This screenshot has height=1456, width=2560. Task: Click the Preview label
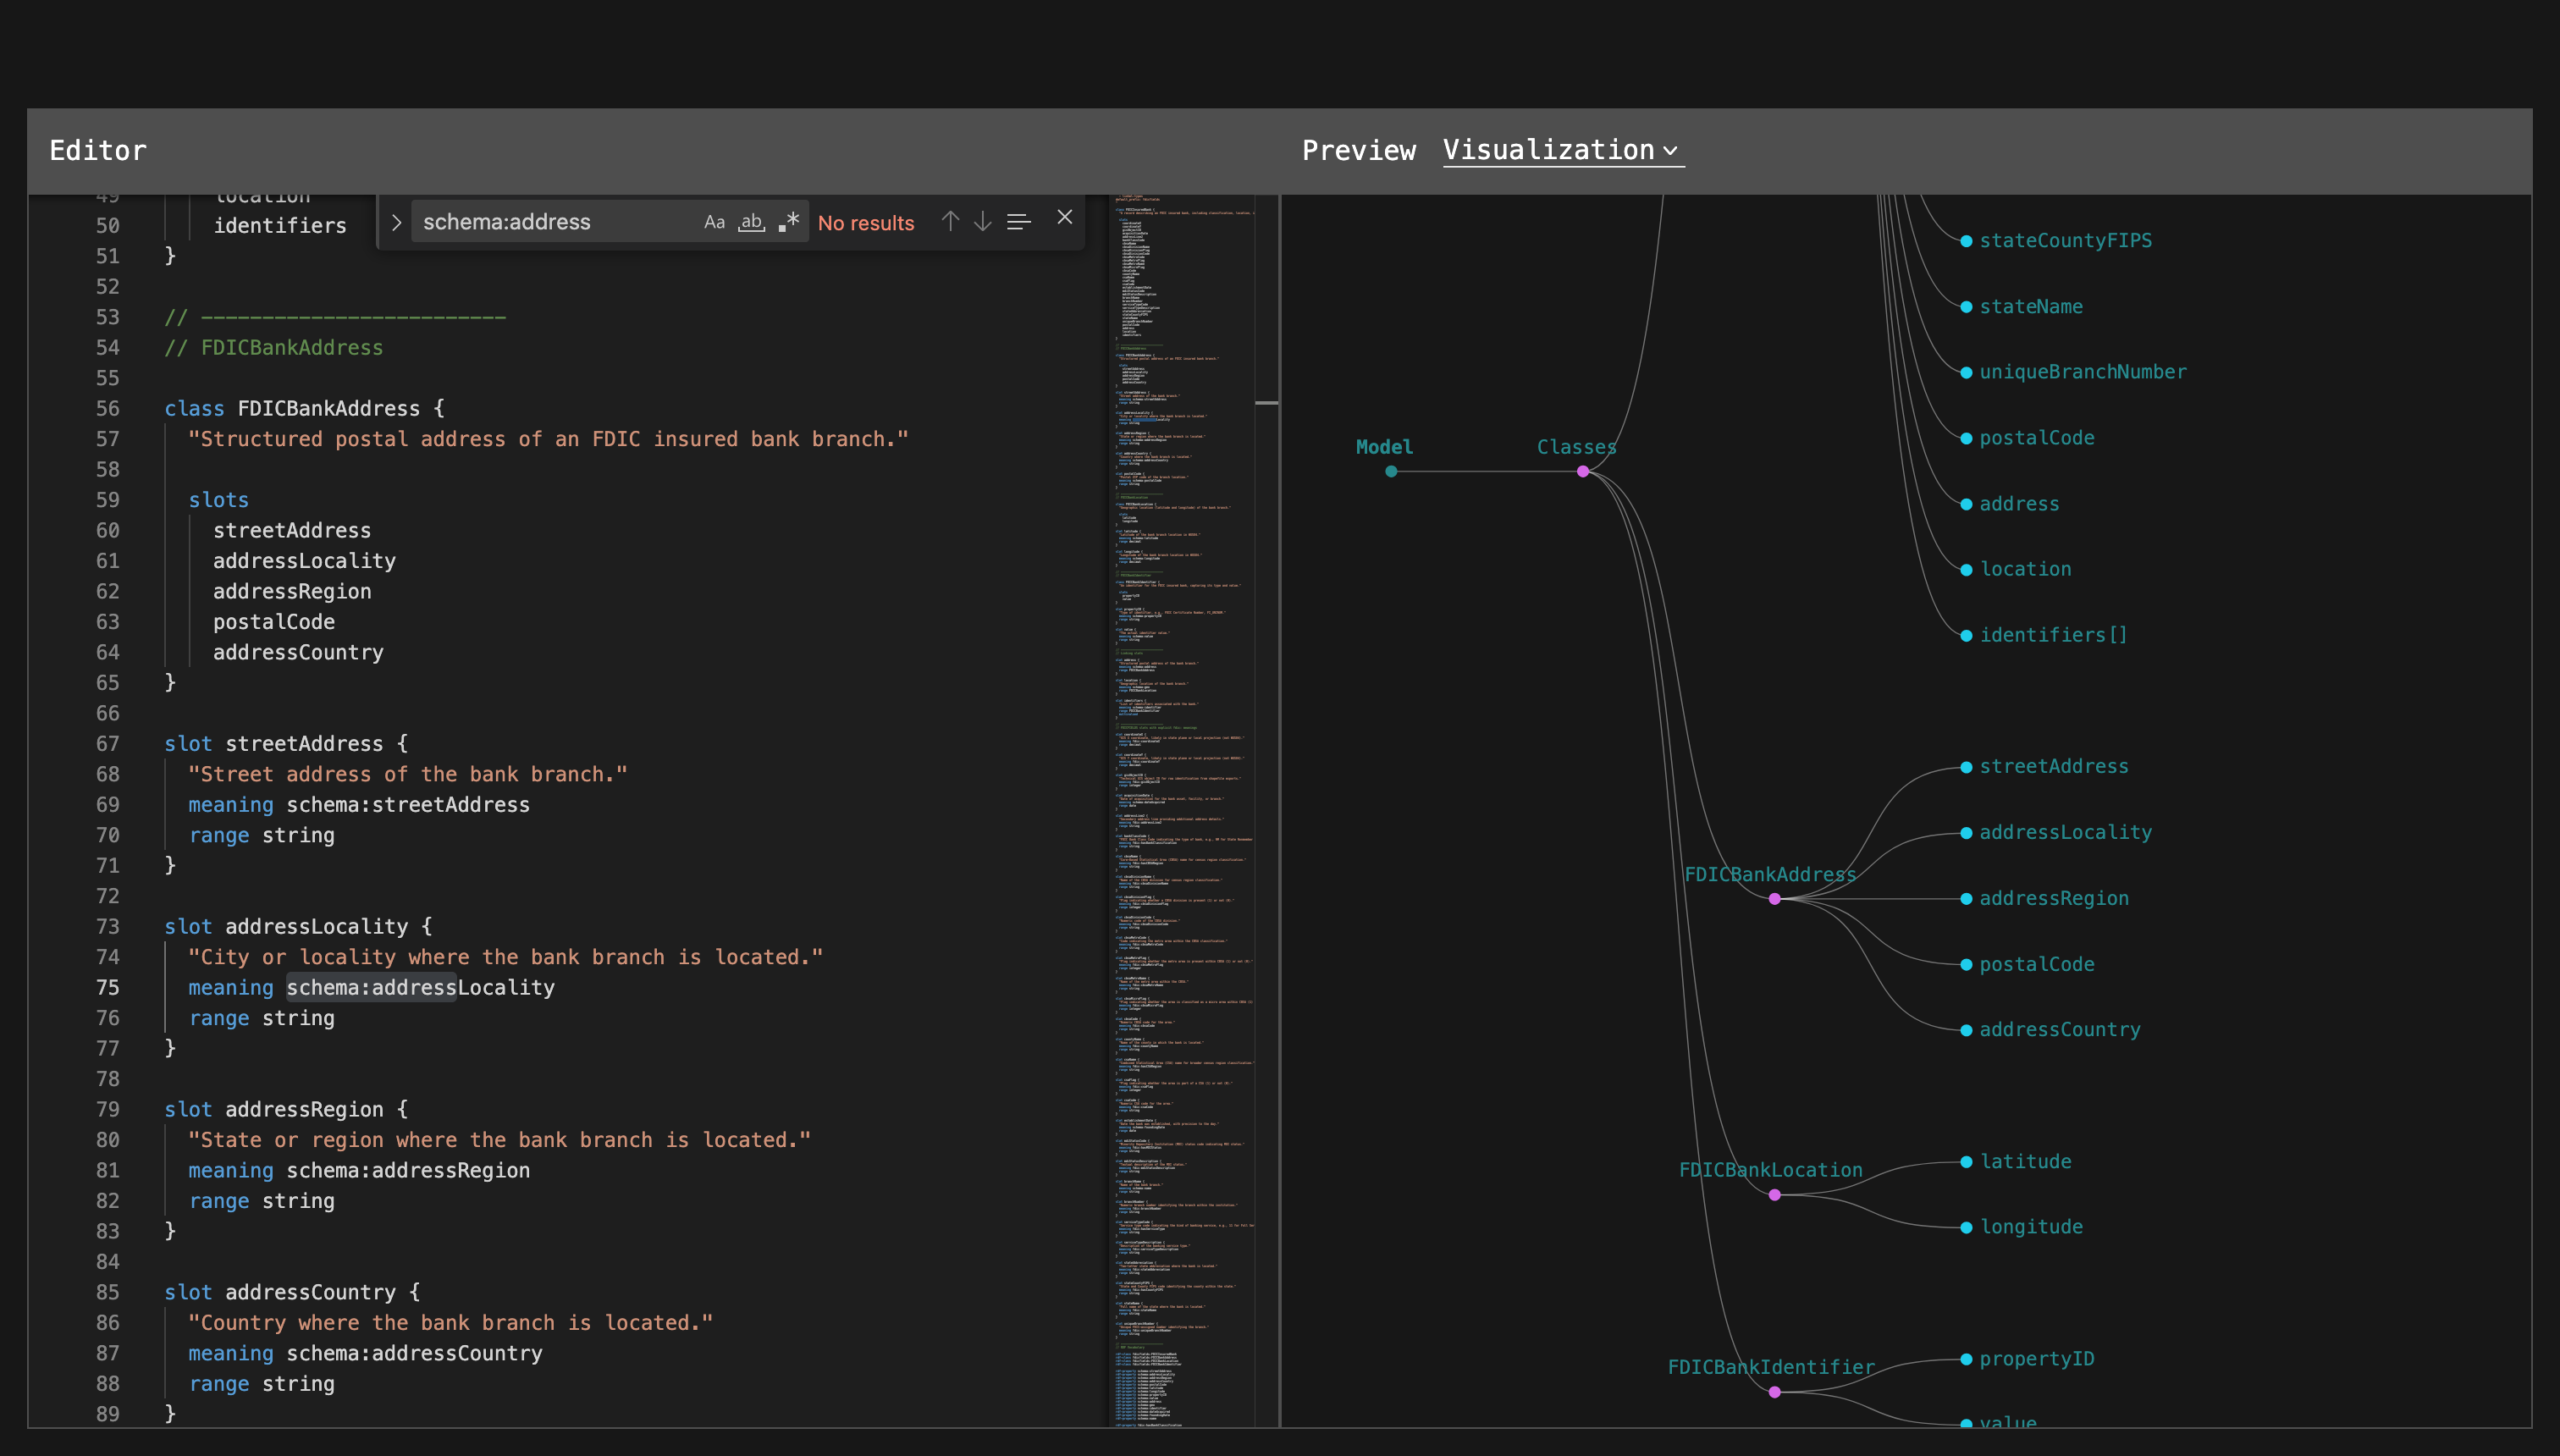(1358, 150)
